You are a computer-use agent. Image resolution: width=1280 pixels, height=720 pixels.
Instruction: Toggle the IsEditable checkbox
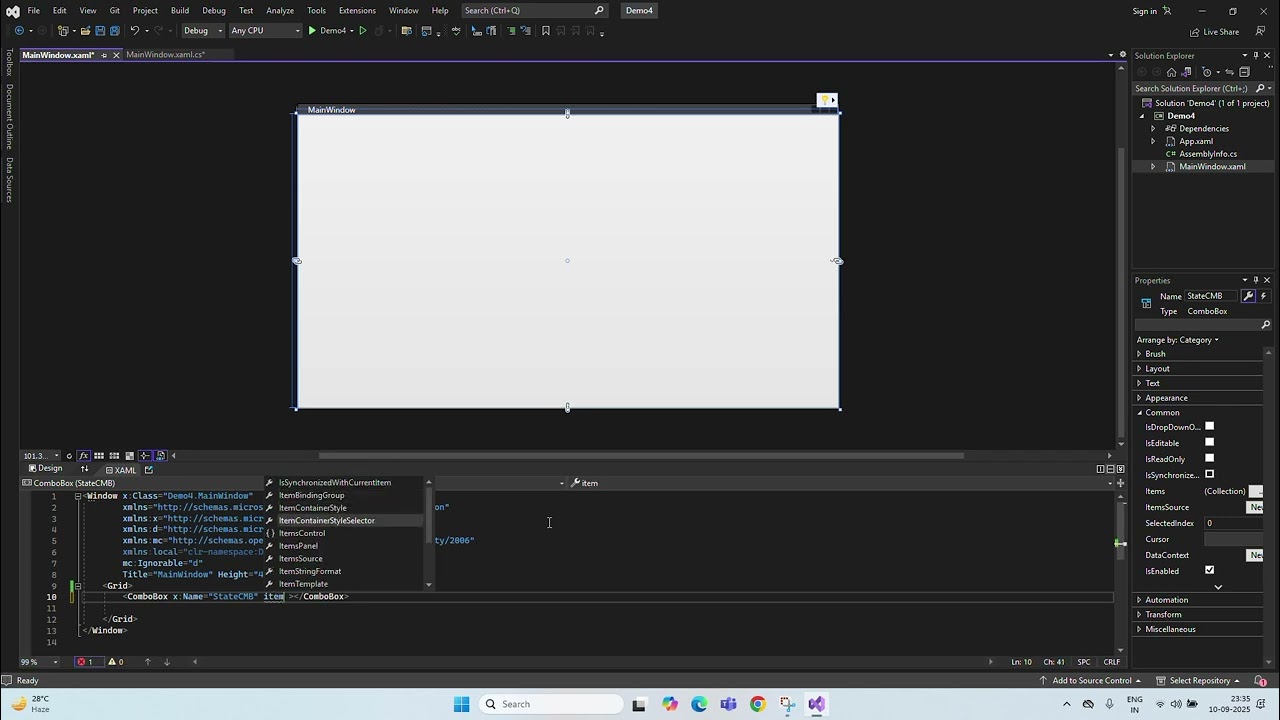(x=1209, y=443)
